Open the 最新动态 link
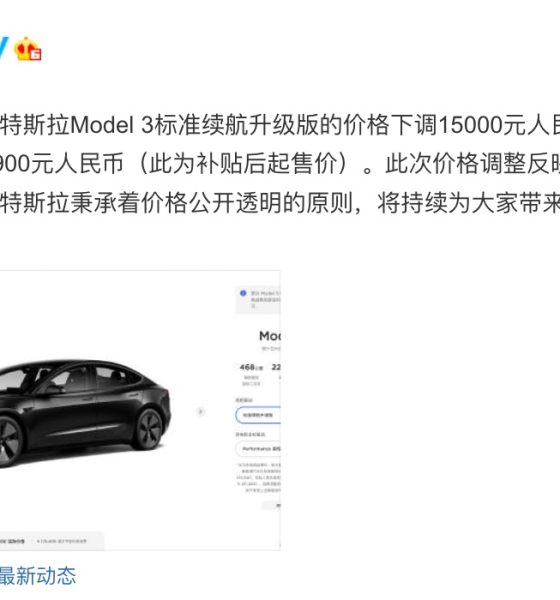 (38, 576)
